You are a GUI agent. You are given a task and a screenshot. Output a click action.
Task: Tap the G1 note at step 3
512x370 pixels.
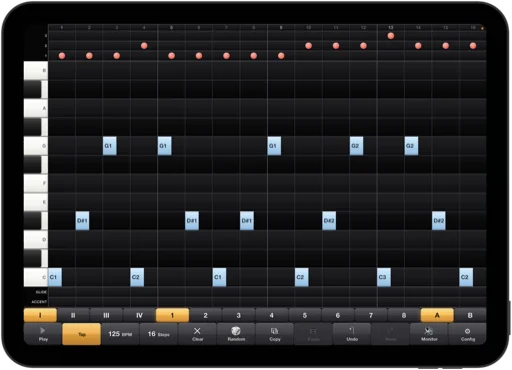[110, 146]
